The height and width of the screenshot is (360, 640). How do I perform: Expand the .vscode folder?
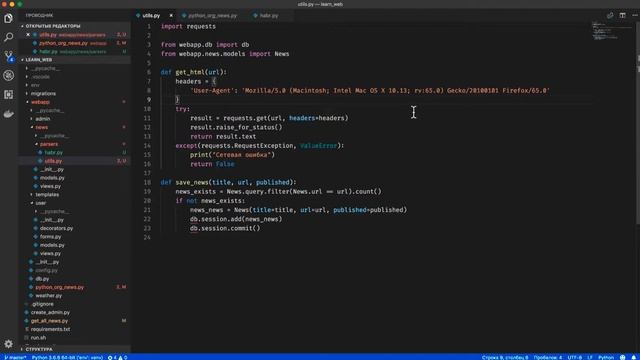pos(40,77)
